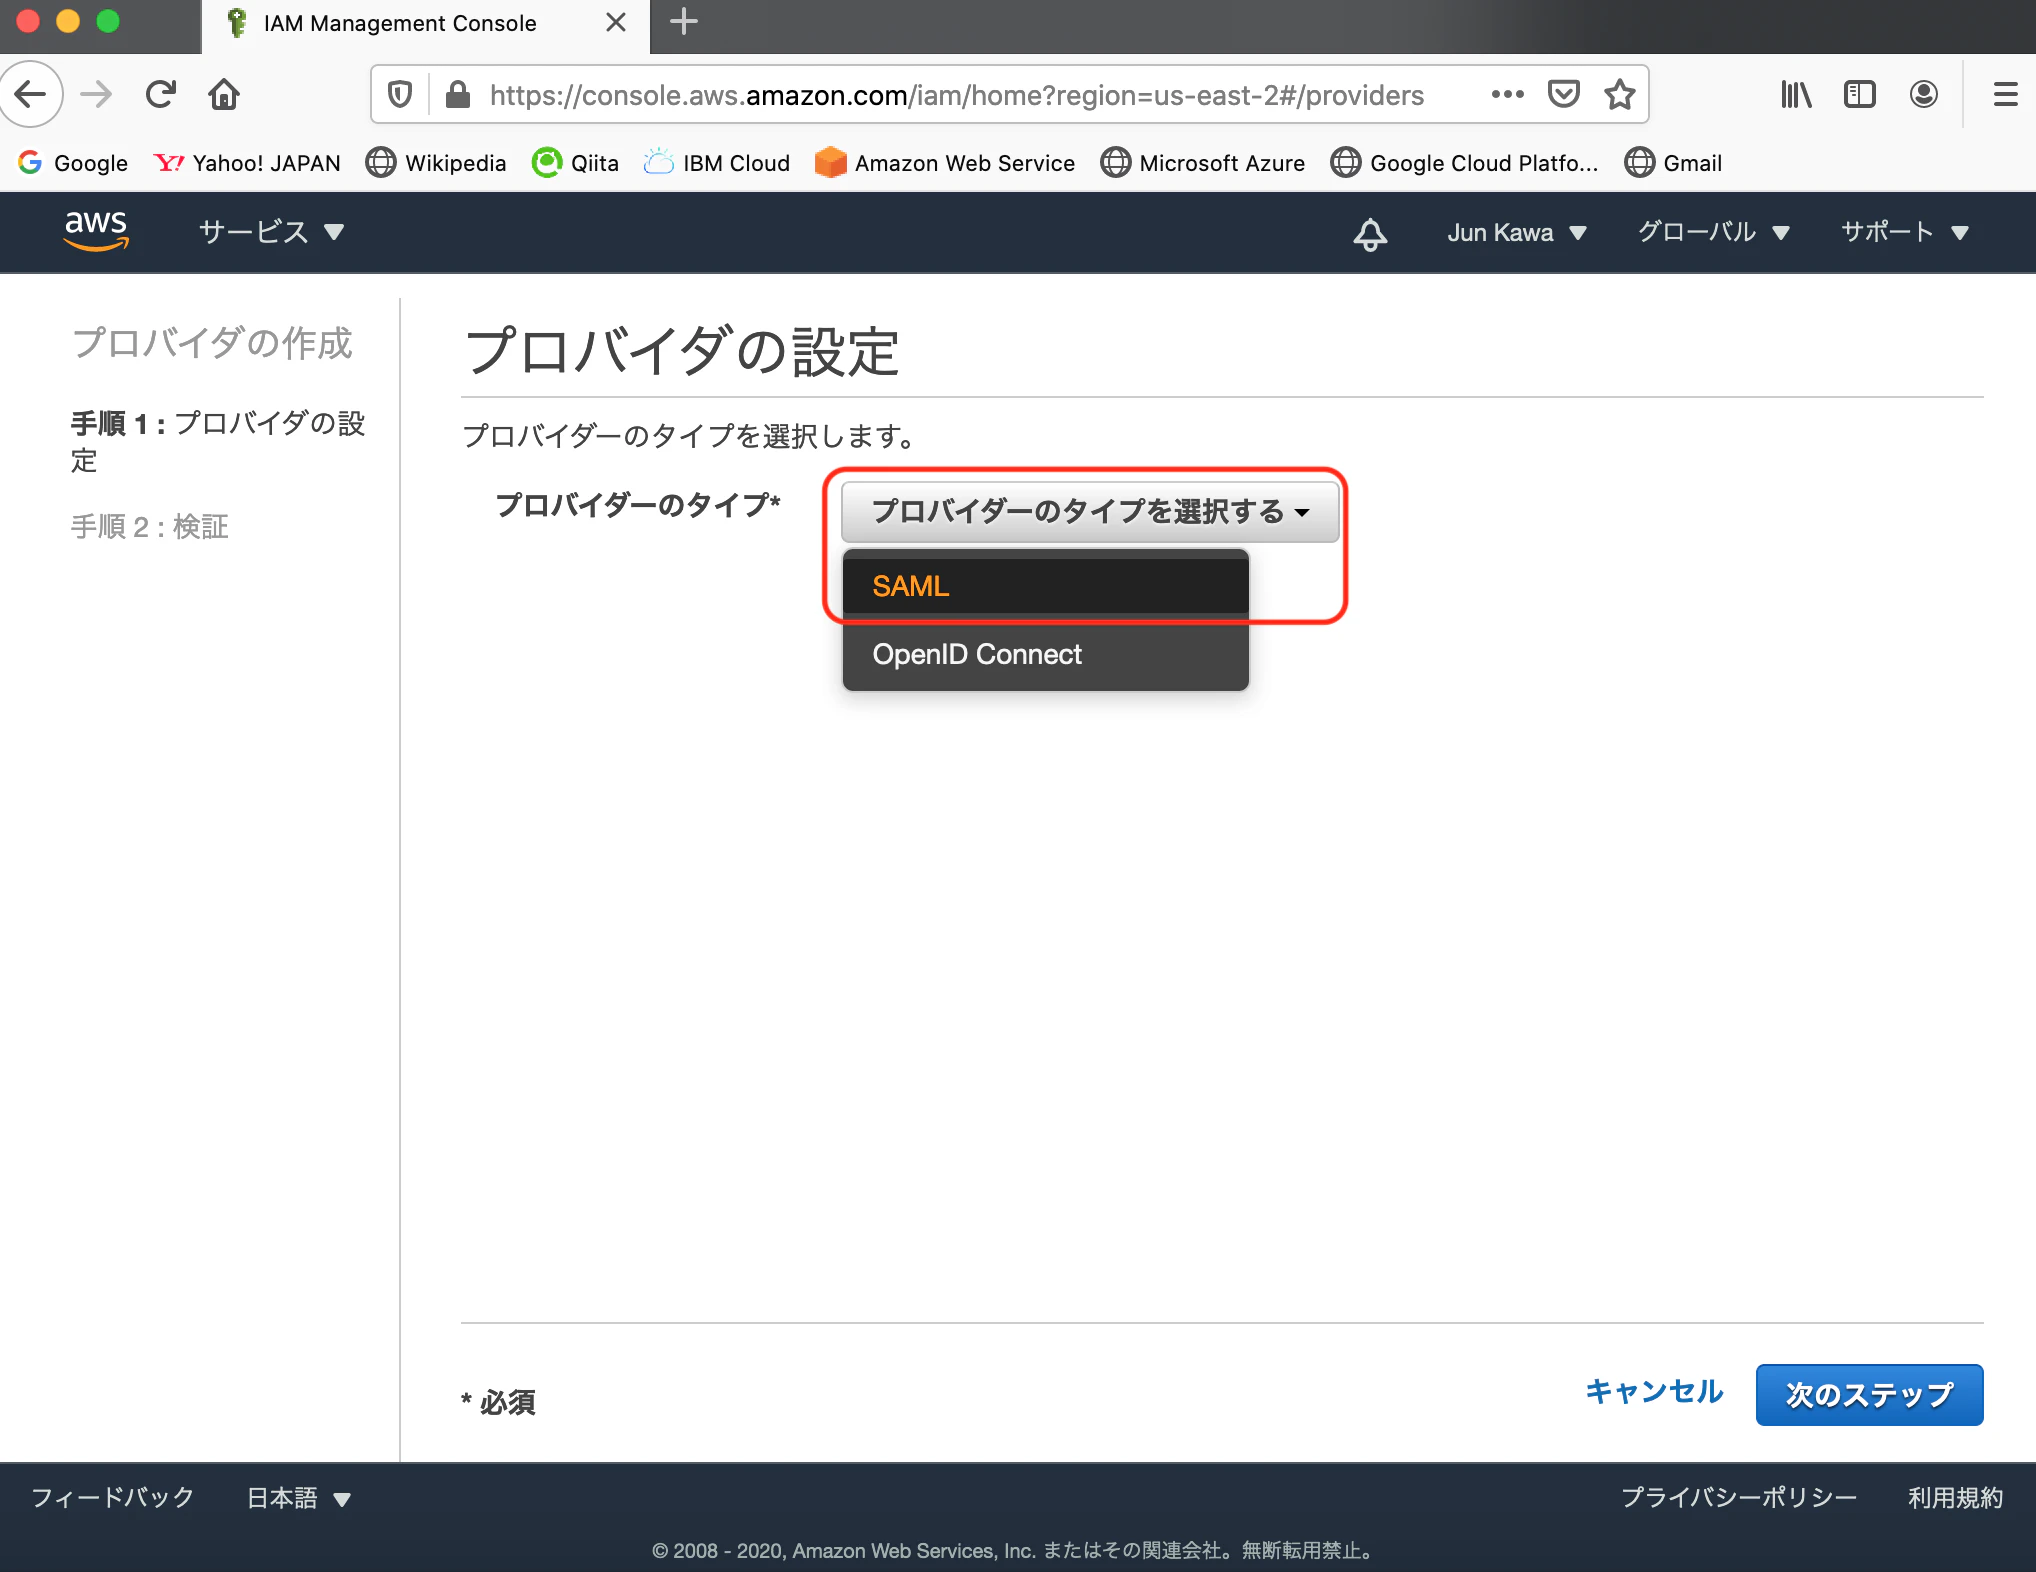The image size is (2036, 1572).
Task: Select SAML provider type
Action: tap(1046, 586)
